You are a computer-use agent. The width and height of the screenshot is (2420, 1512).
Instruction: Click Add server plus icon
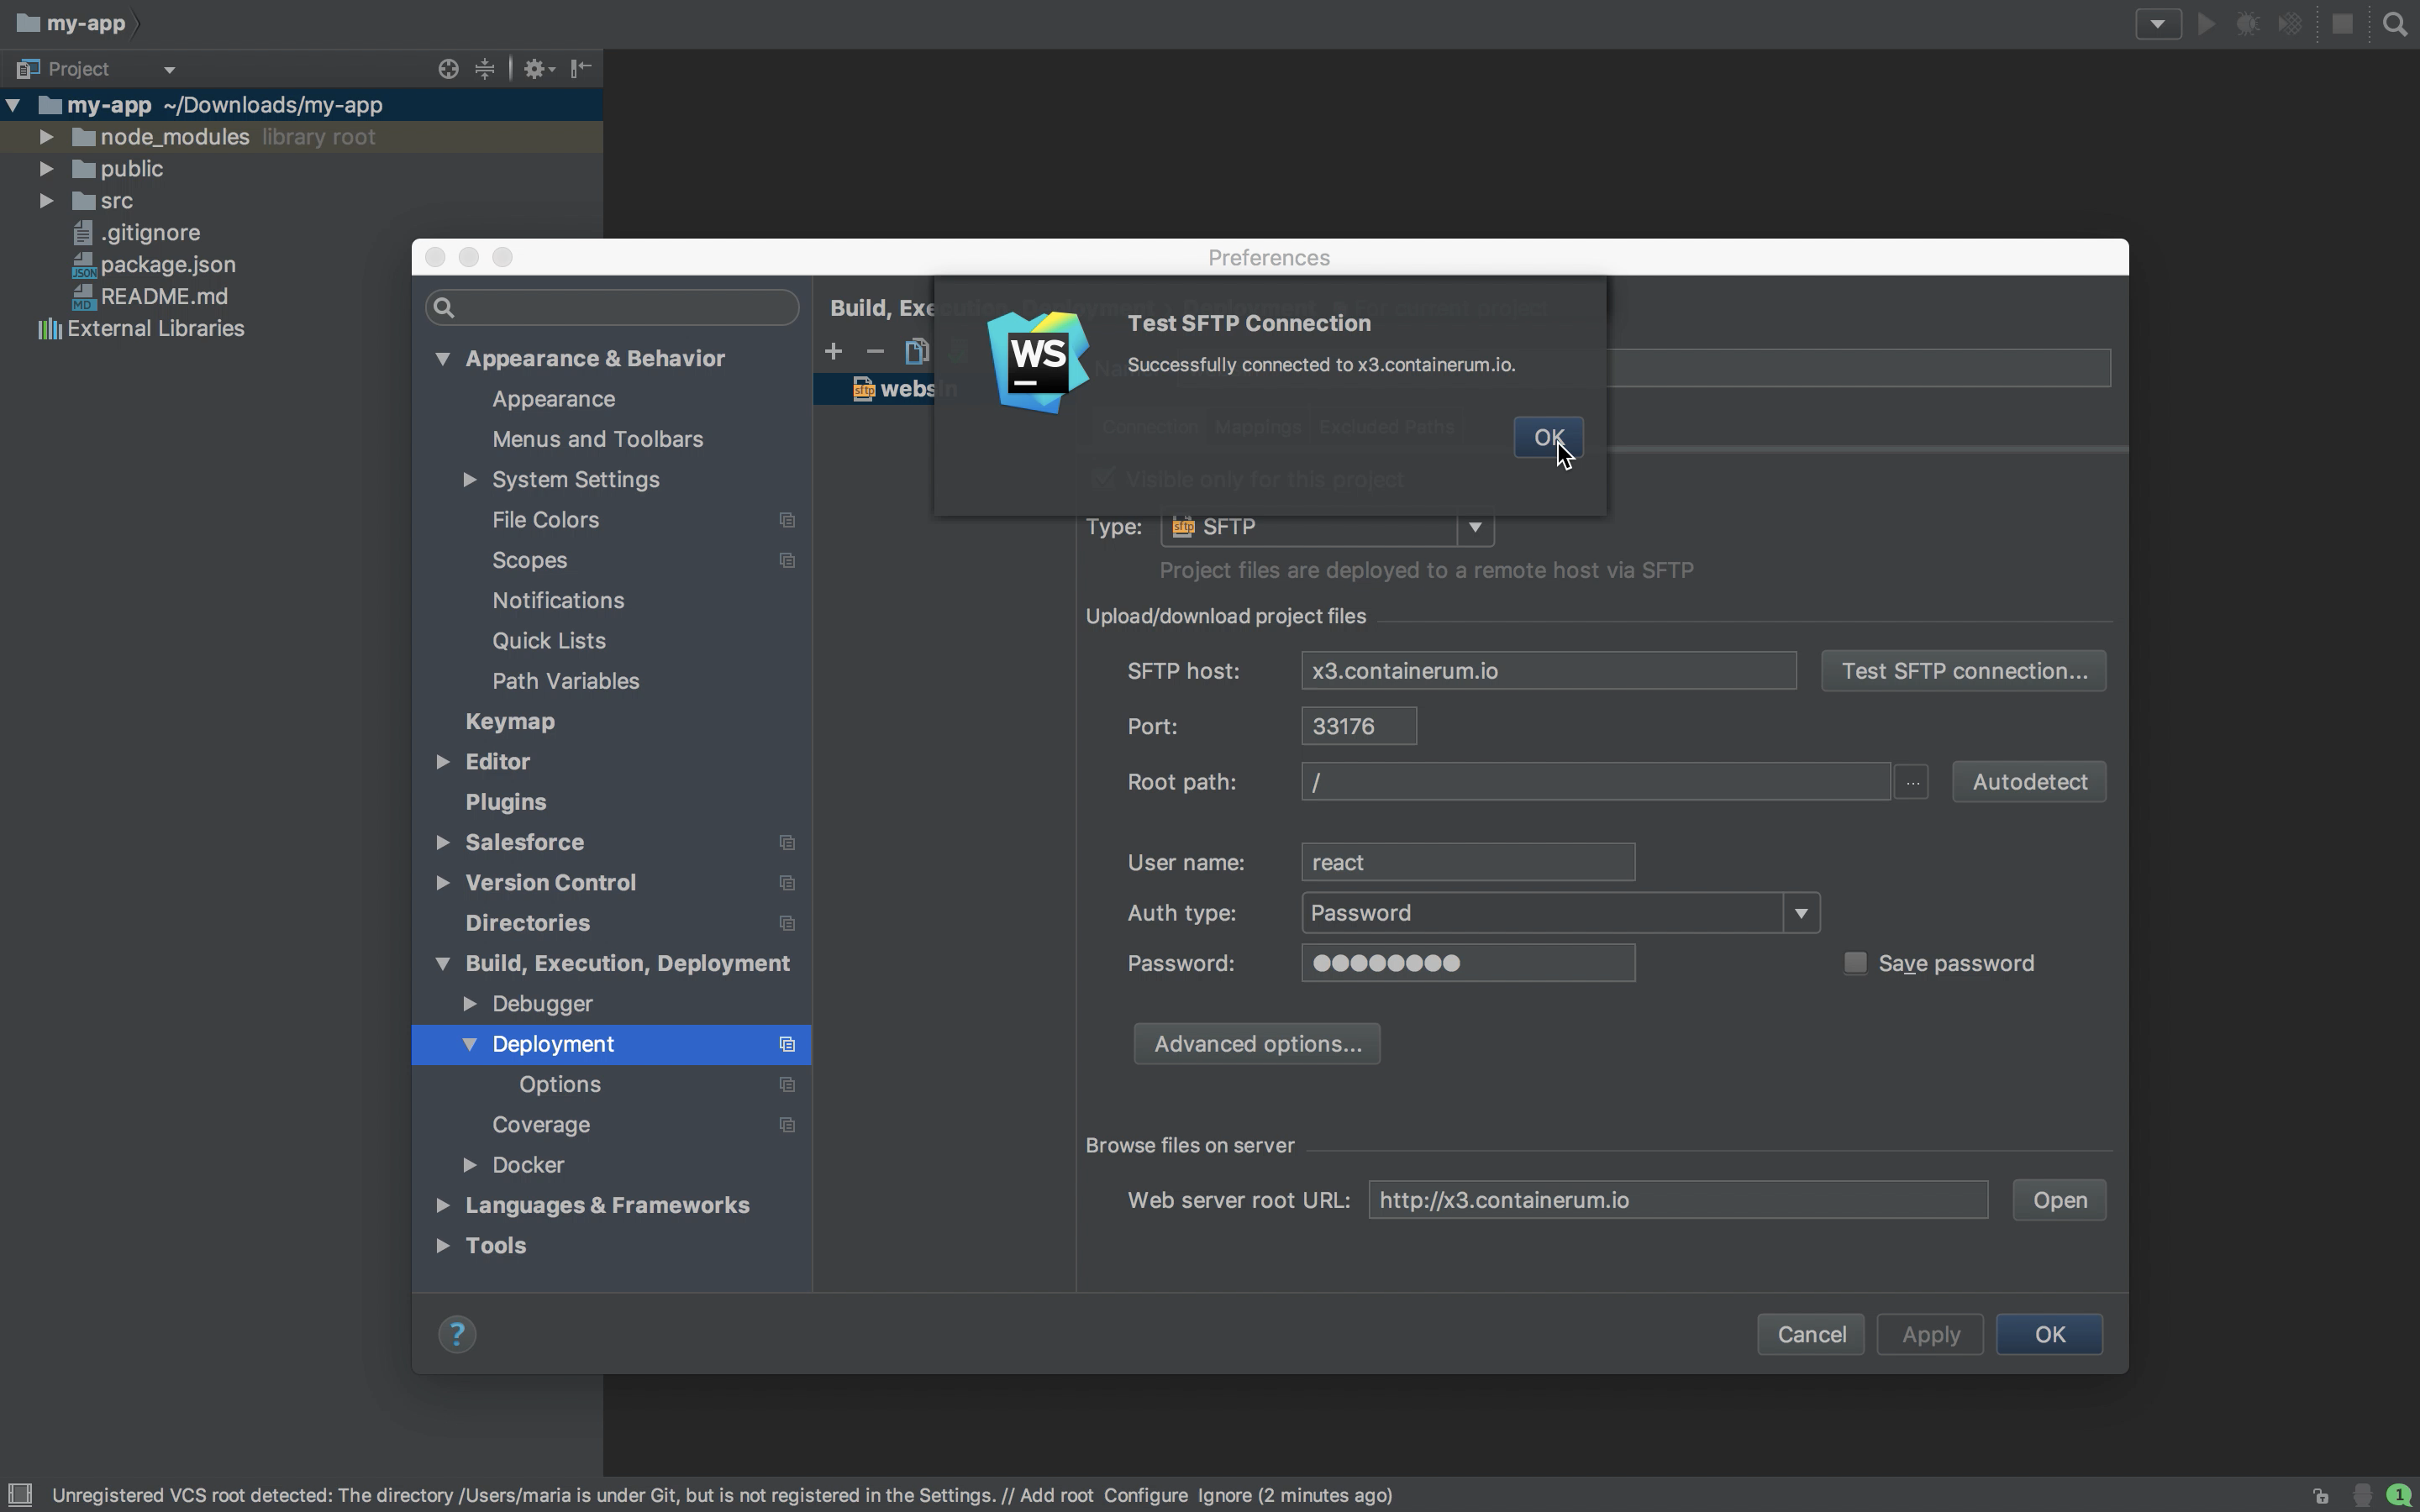pyautogui.click(x=833, y=351)
